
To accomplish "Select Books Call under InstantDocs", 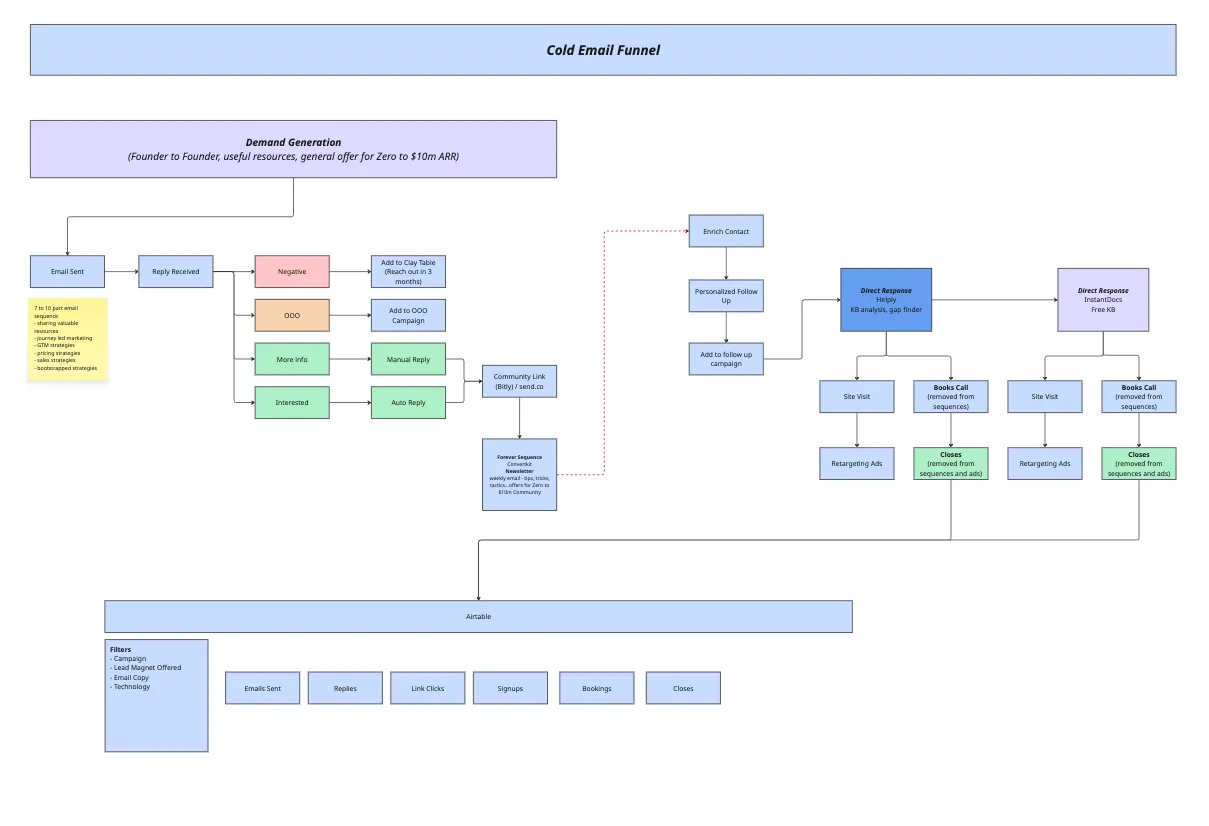I will (1139, 396).
